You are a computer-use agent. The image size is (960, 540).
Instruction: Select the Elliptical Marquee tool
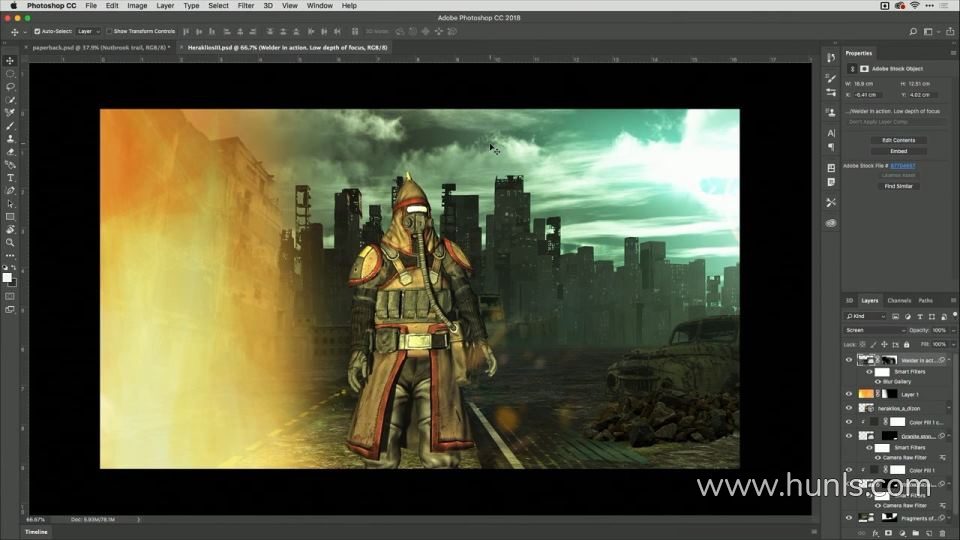[x=10, y=73]
